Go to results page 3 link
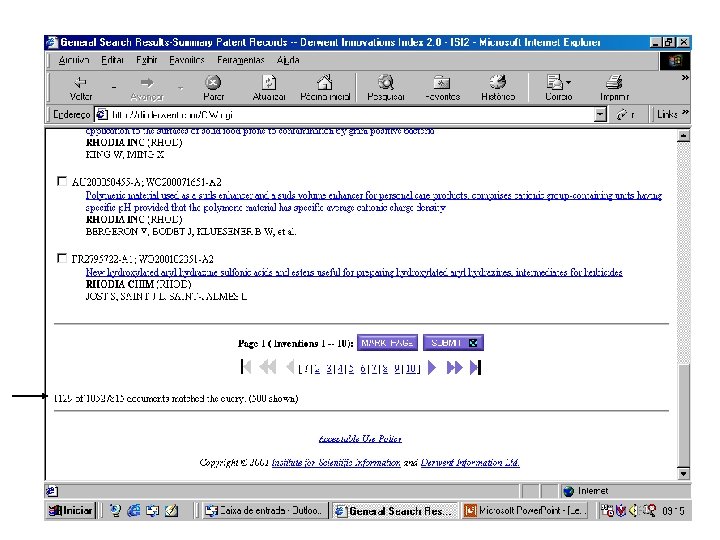The image size is (720, 540). 330,369
